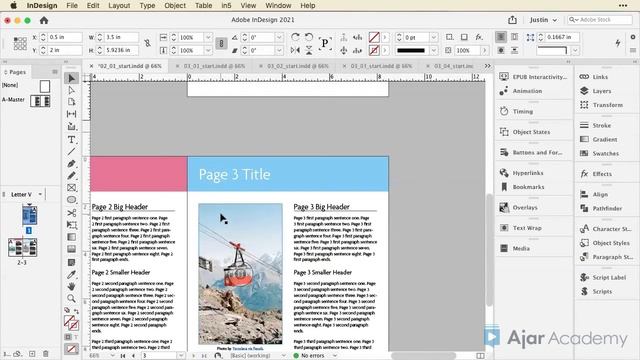The image size is (640, 360).
Task: Select the Rectangle Frame tool
Action: [71, 188]
